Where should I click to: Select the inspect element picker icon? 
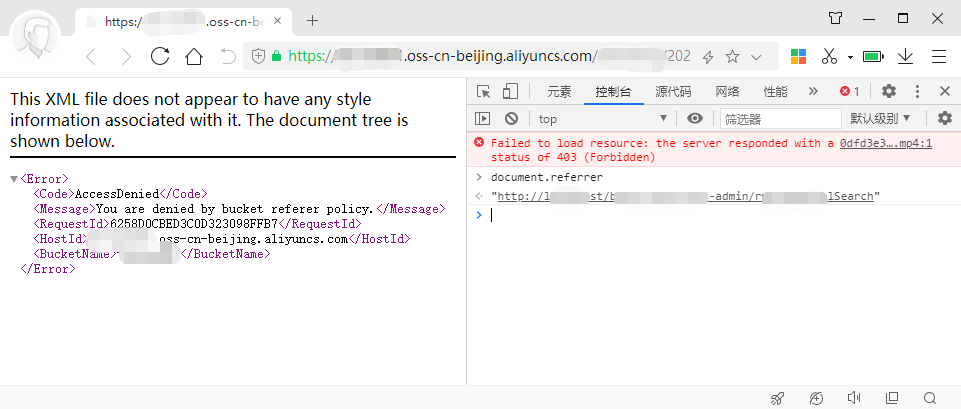click(484, 92)
